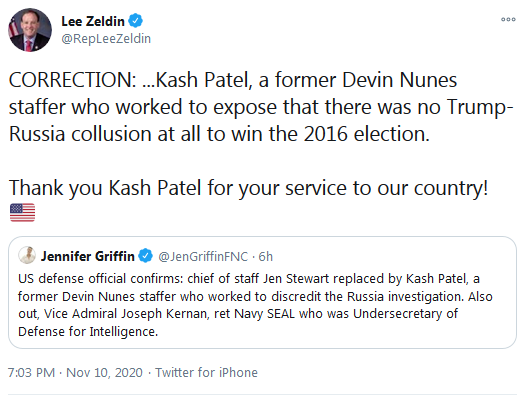Click the 6h timestamp on quoted tweet

(x=265, y=257)
